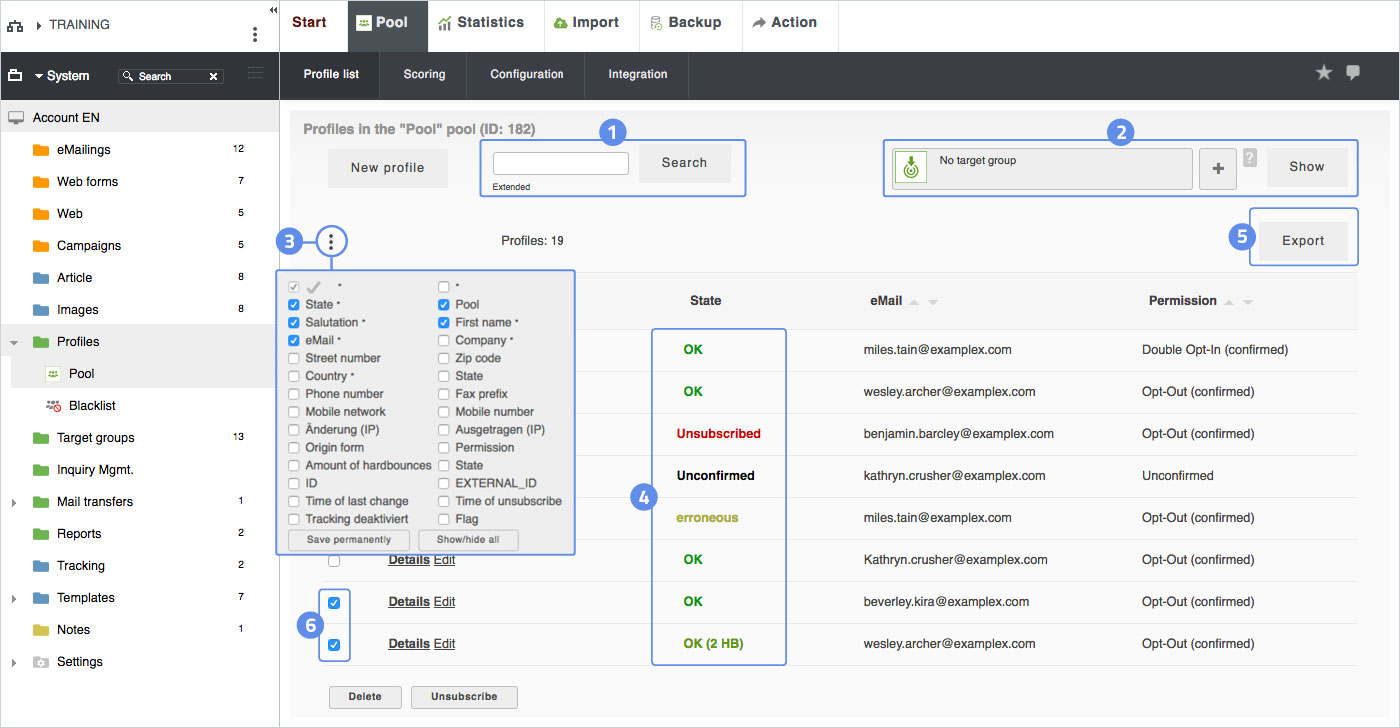Collapse the left sidebar panel
Viewport: 1400px width, 728px height.
tap(273, 9)
